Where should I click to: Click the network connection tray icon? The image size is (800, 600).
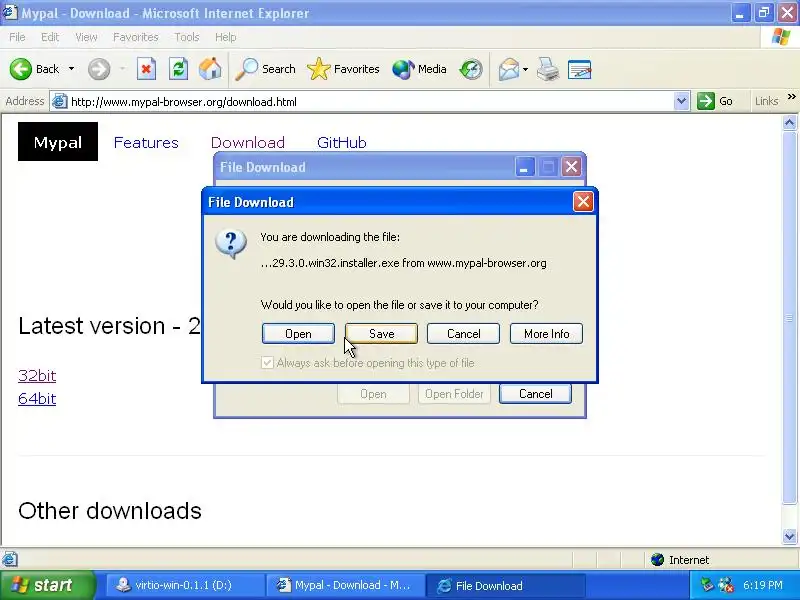pos(726,585)
